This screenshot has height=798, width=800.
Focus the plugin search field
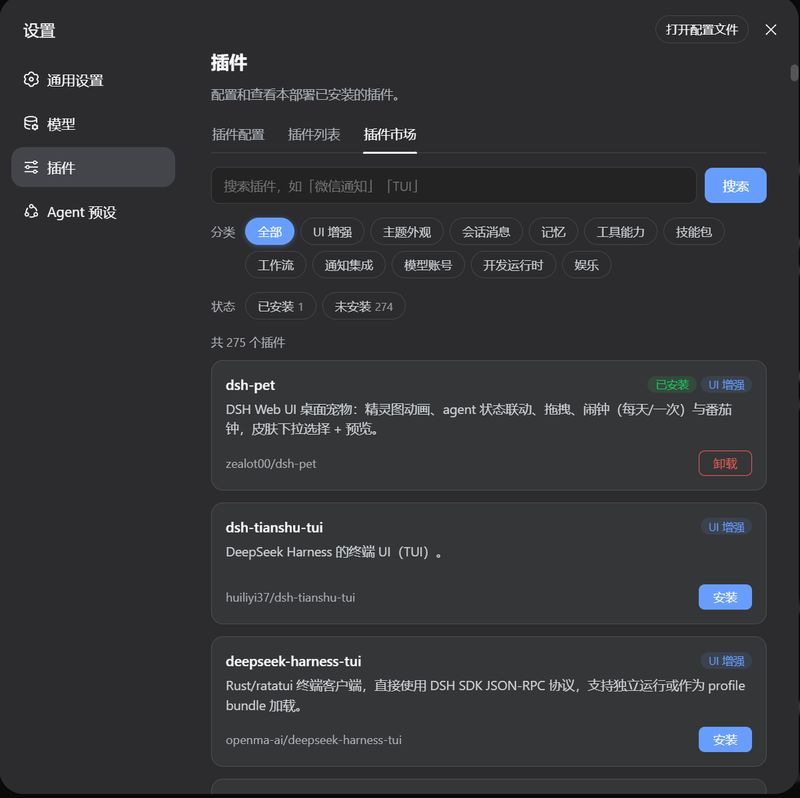[x=454, y=186]
